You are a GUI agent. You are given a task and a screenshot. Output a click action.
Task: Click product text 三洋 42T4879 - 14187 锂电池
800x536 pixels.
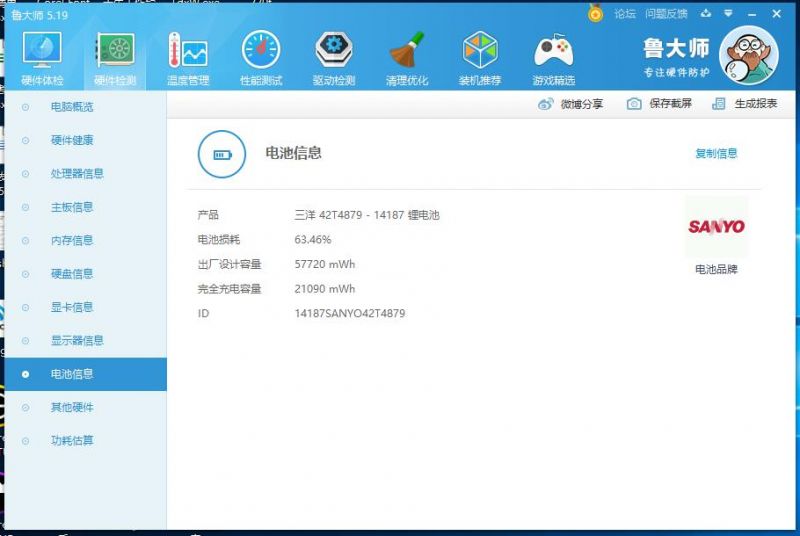367,215
